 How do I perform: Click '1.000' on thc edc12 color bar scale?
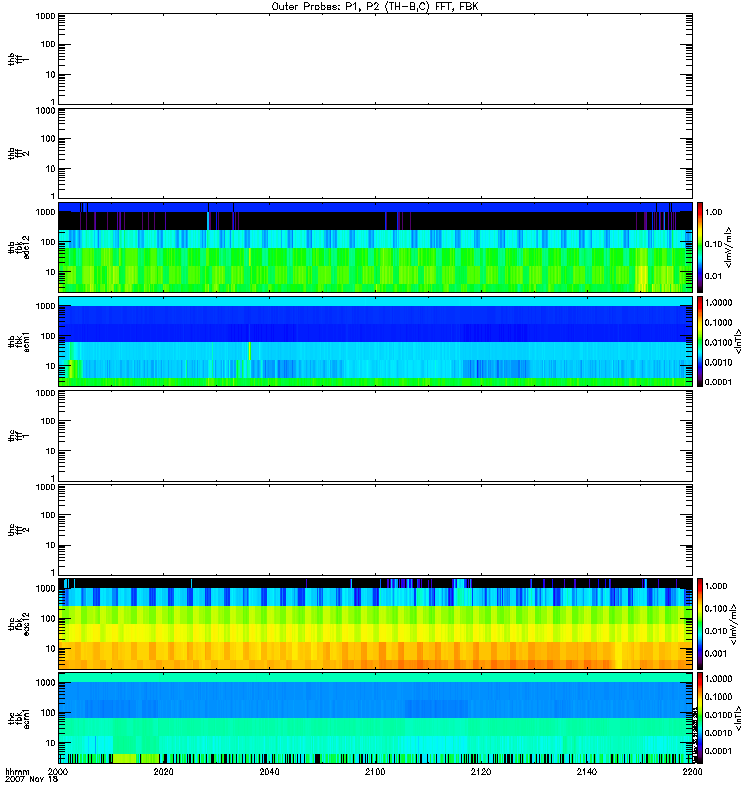716,586
